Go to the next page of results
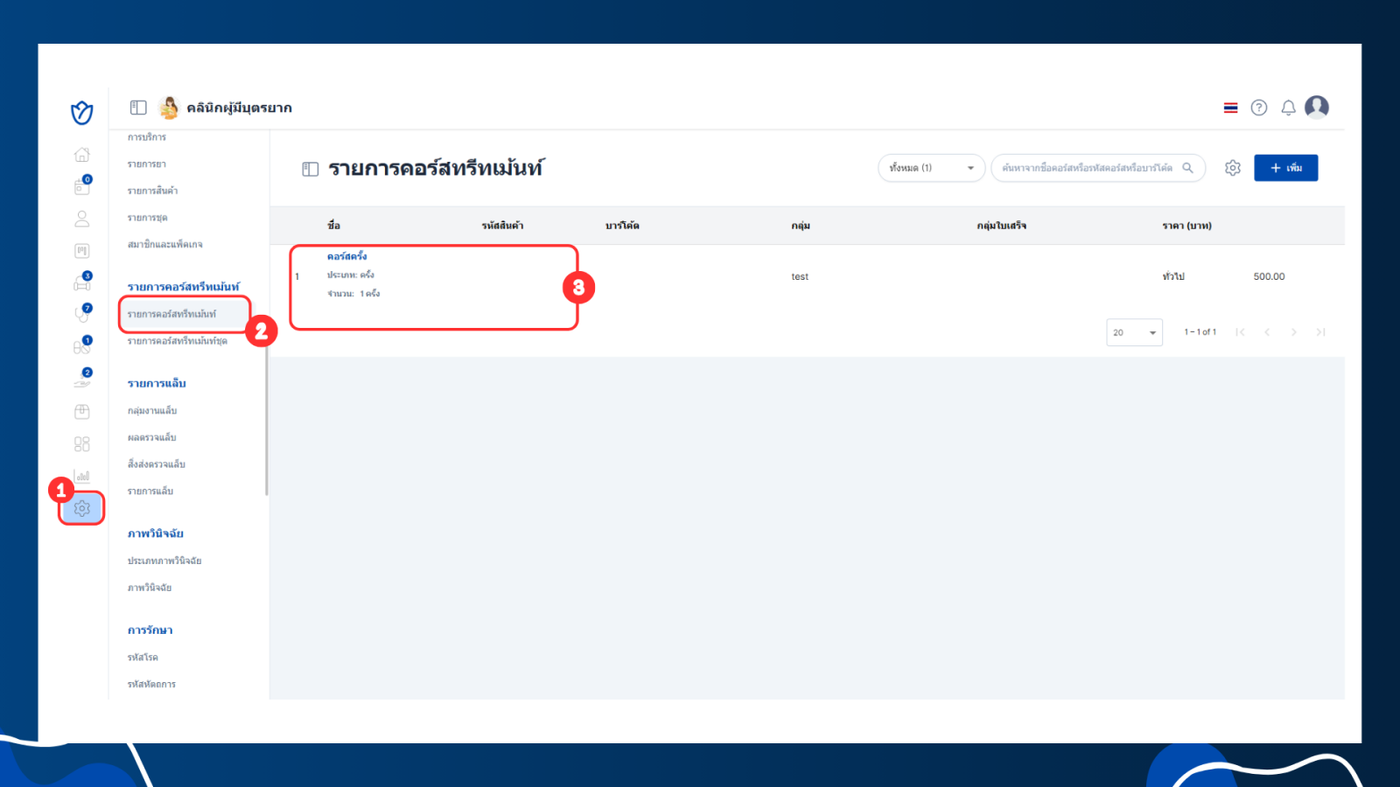 point(1294,332)
